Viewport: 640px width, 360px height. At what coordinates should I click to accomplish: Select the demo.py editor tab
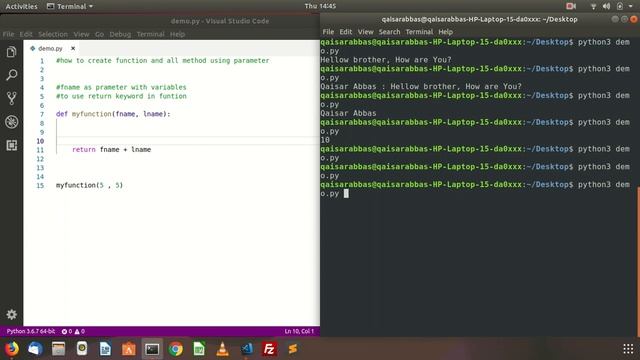pyautogui.click(x=50, y=48)
